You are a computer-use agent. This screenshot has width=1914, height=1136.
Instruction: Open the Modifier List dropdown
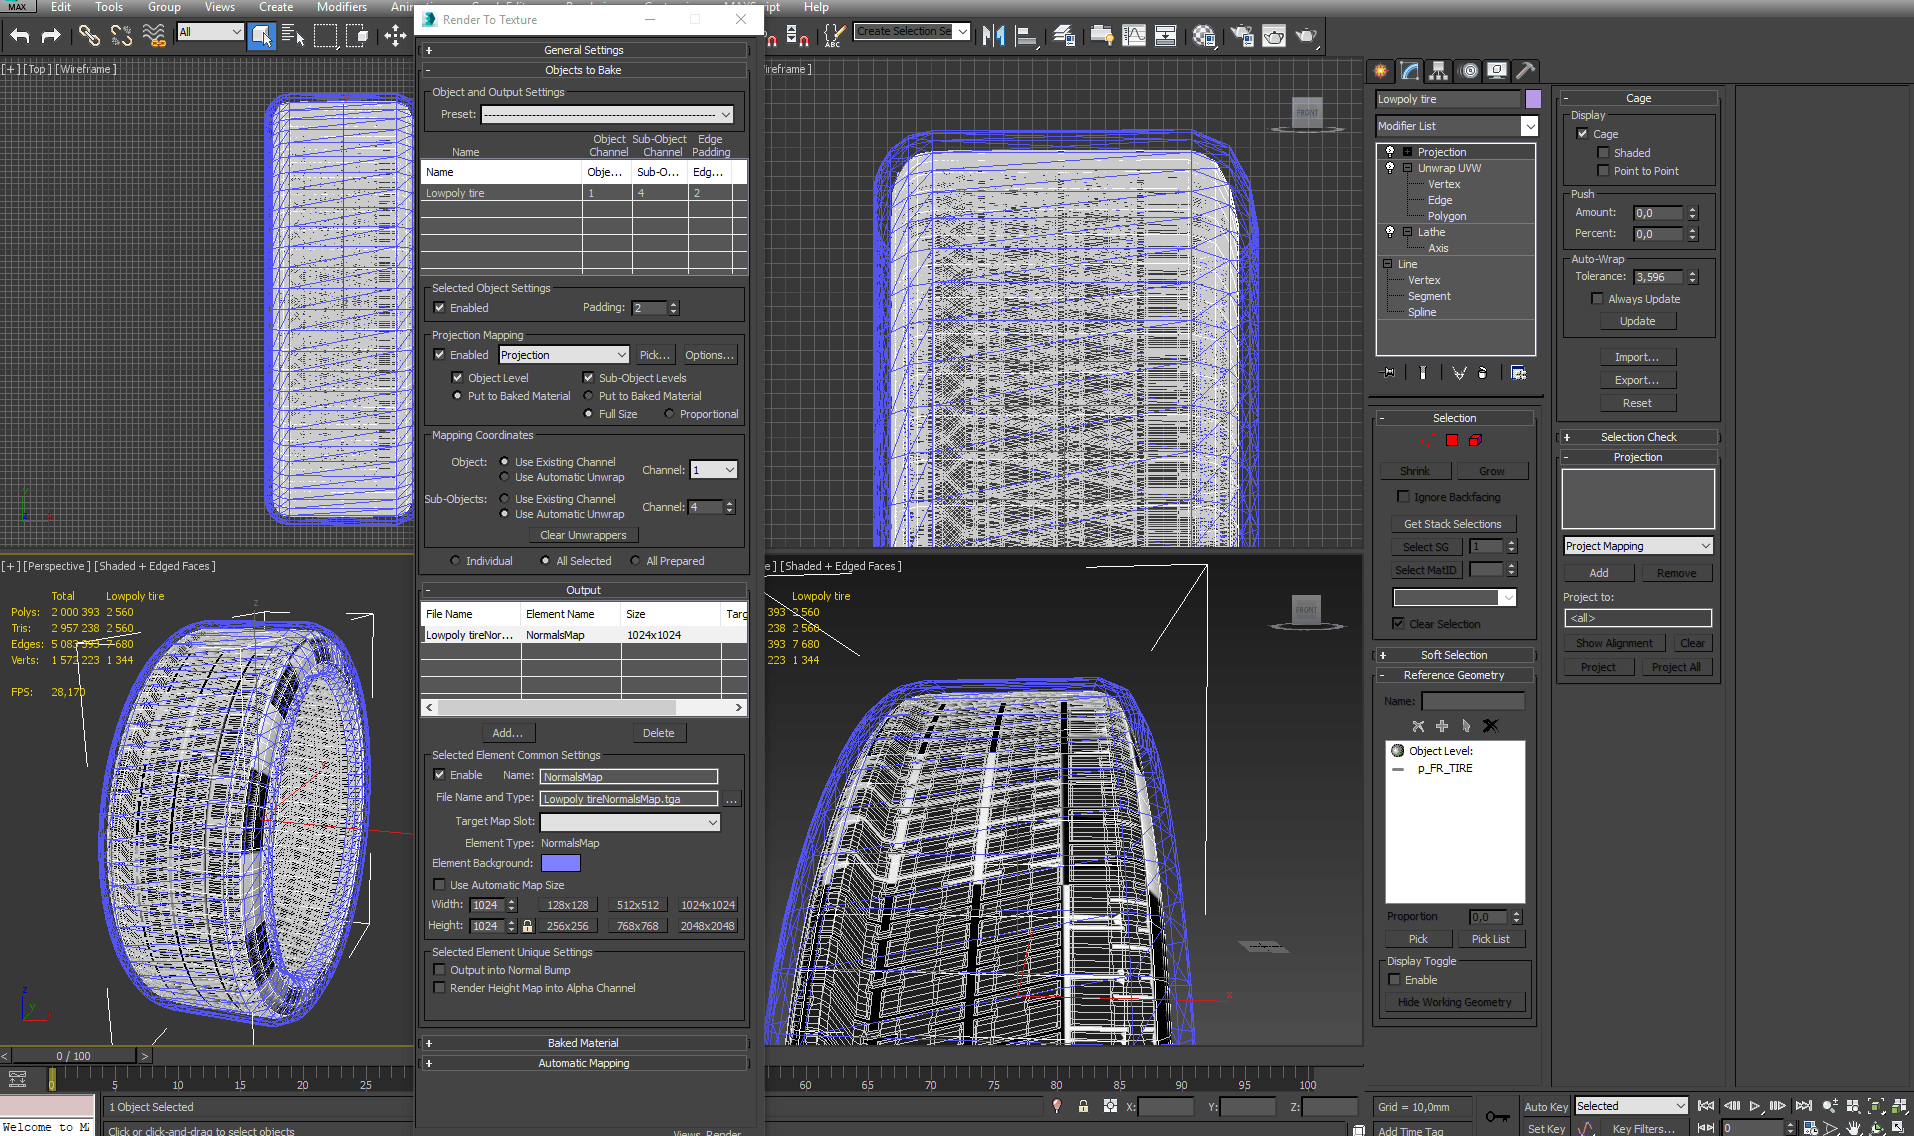coord(1528,126)
